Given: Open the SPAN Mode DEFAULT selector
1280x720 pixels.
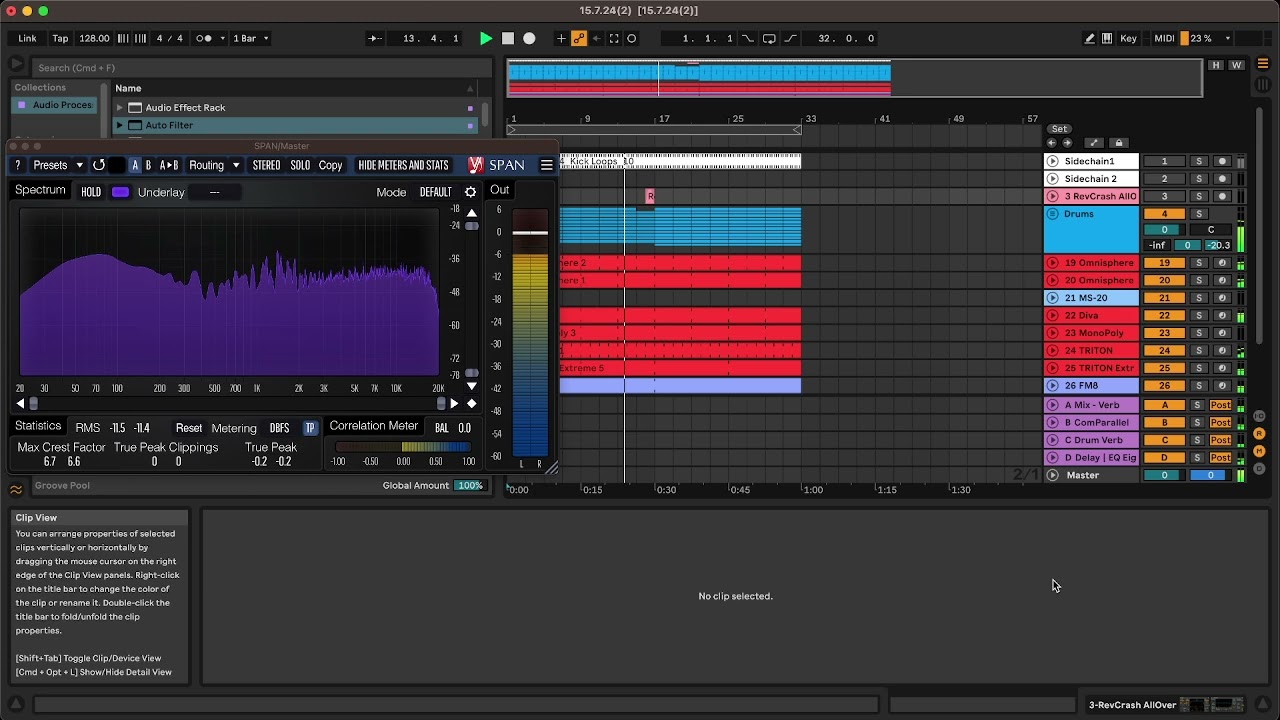Looking at the screenshot, I should click(x=435, y=192).
